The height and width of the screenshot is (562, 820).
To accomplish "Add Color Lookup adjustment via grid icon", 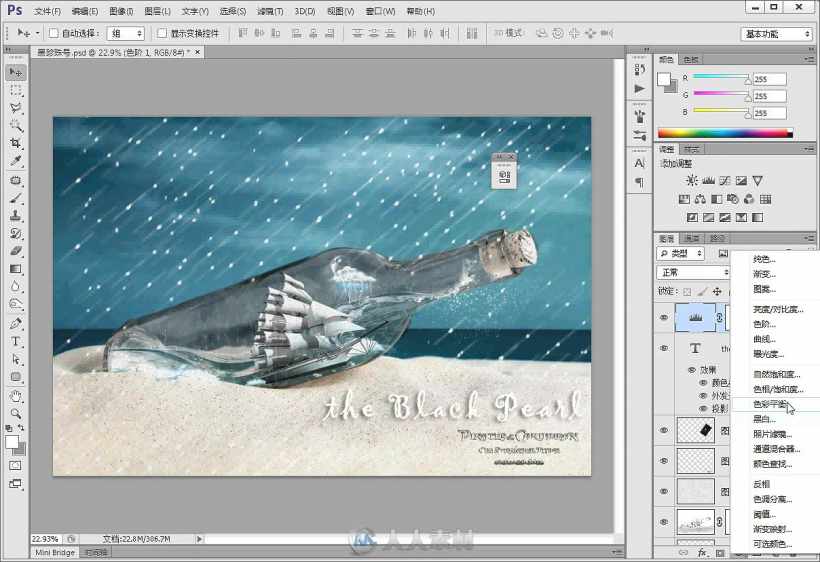I will tap(766, 199).
